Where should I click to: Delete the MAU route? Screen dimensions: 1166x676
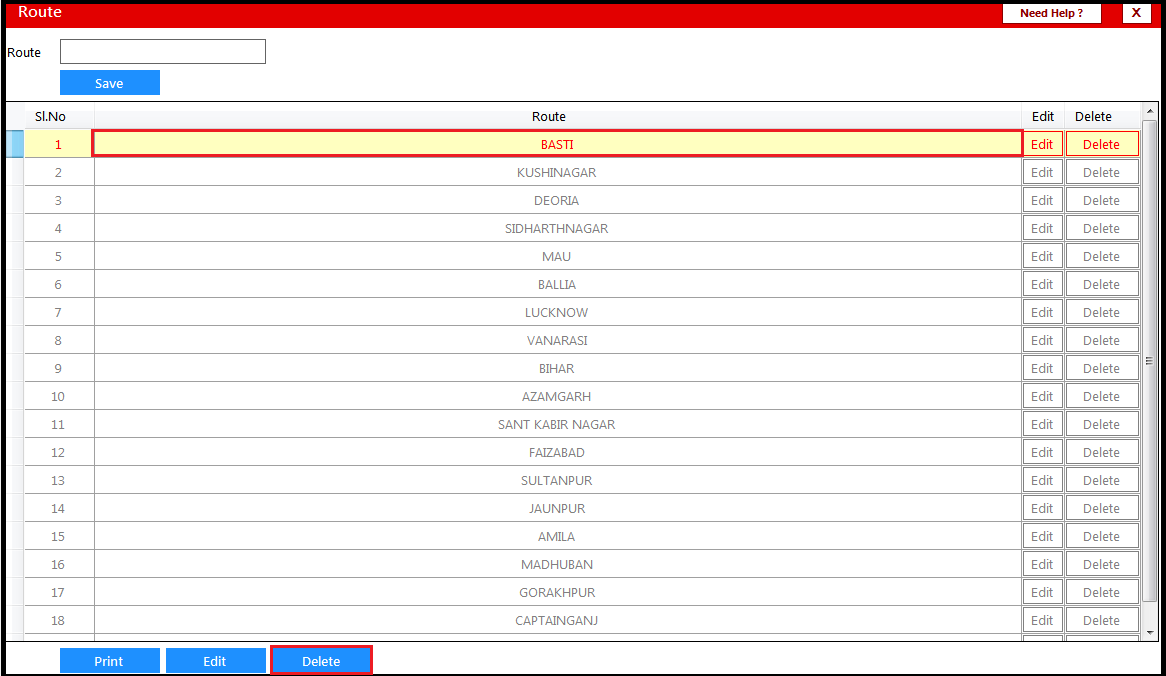tap(1101, 257)
